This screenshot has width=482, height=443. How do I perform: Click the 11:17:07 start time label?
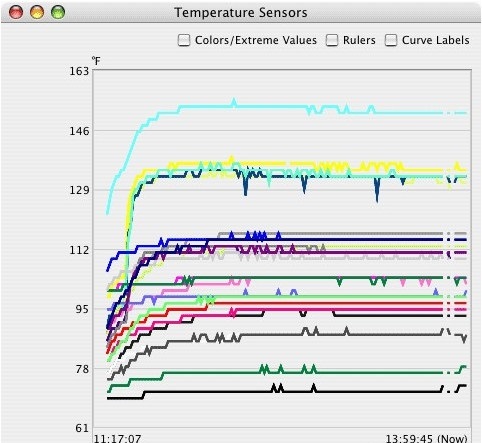click(x=117, y=438)
